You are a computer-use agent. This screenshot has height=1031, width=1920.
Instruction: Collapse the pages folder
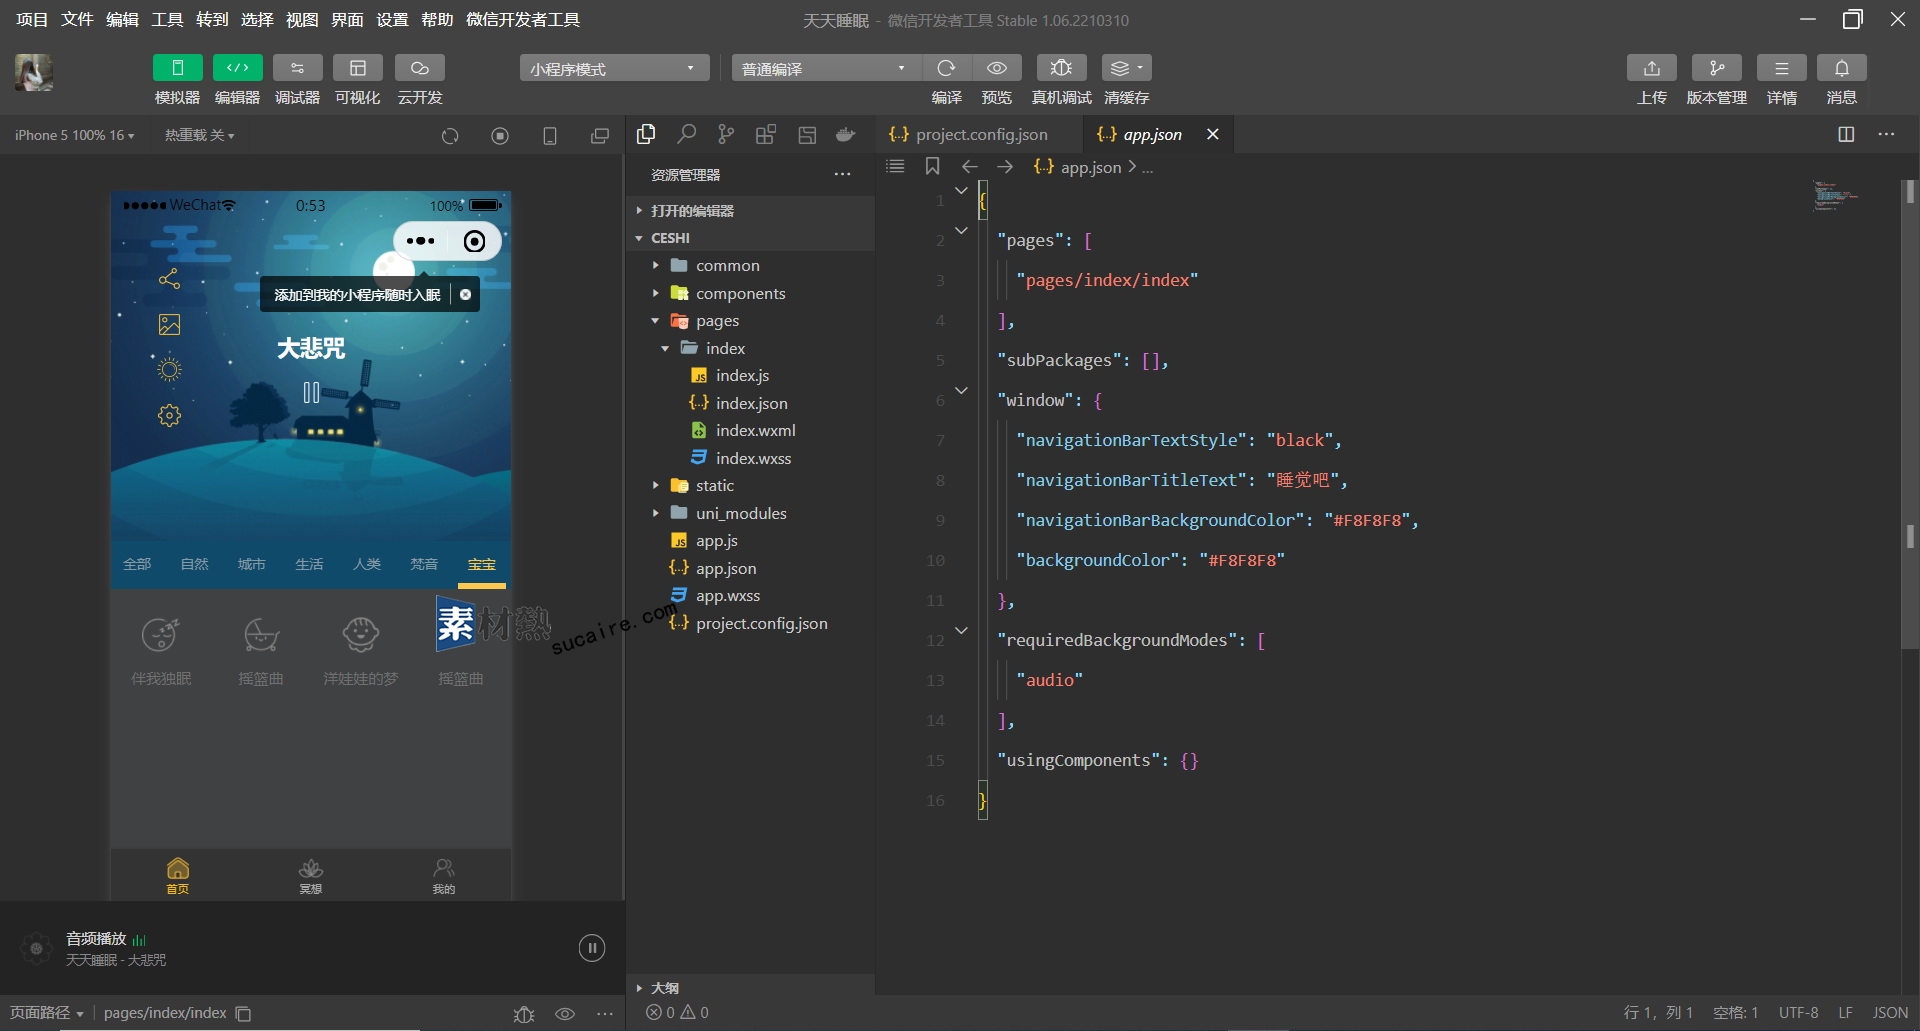(x=750, y=320)
